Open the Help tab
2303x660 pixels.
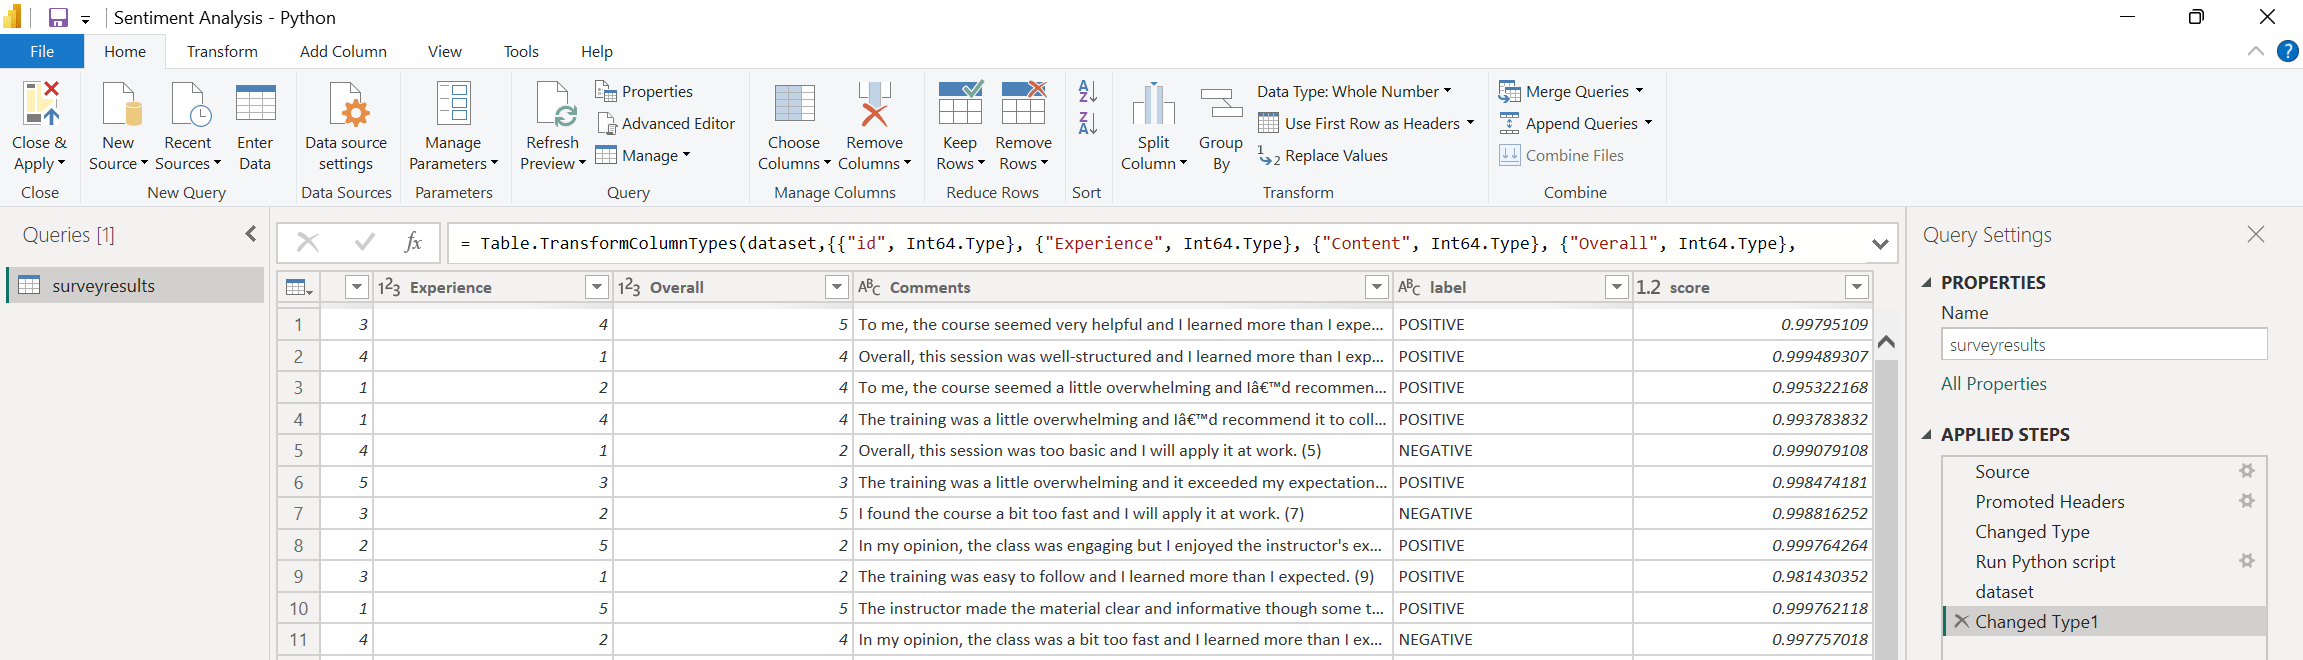click(x=597, y=51)
